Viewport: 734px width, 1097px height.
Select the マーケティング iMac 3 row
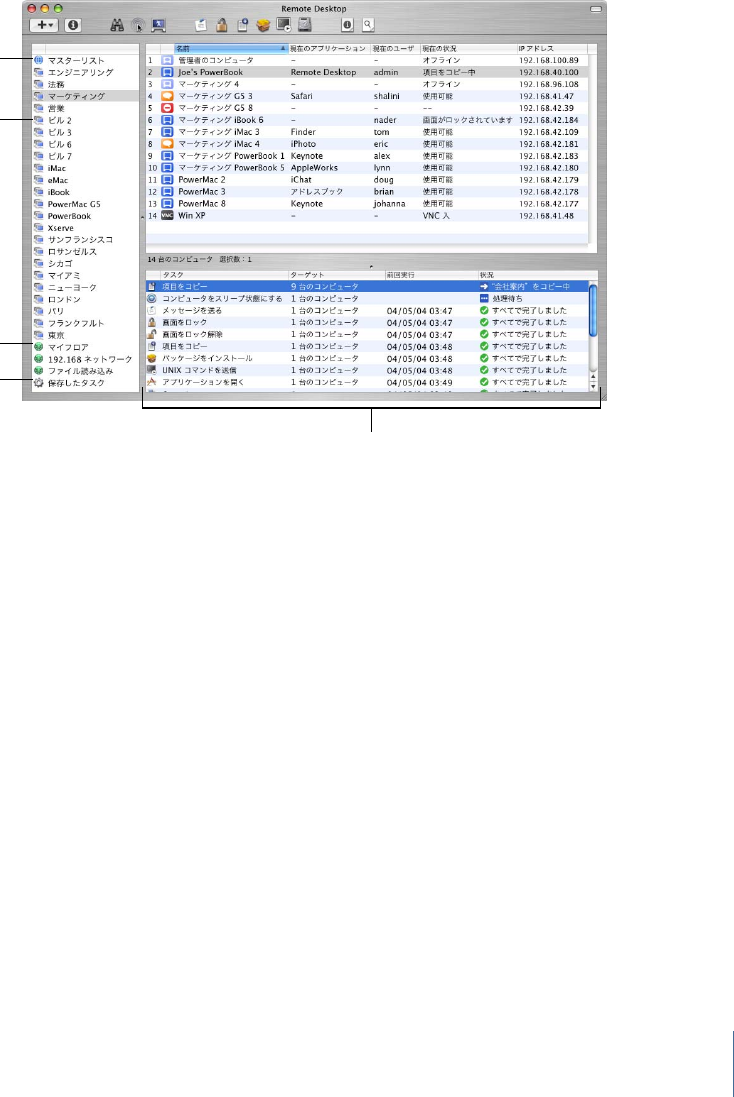coord(367,132)
